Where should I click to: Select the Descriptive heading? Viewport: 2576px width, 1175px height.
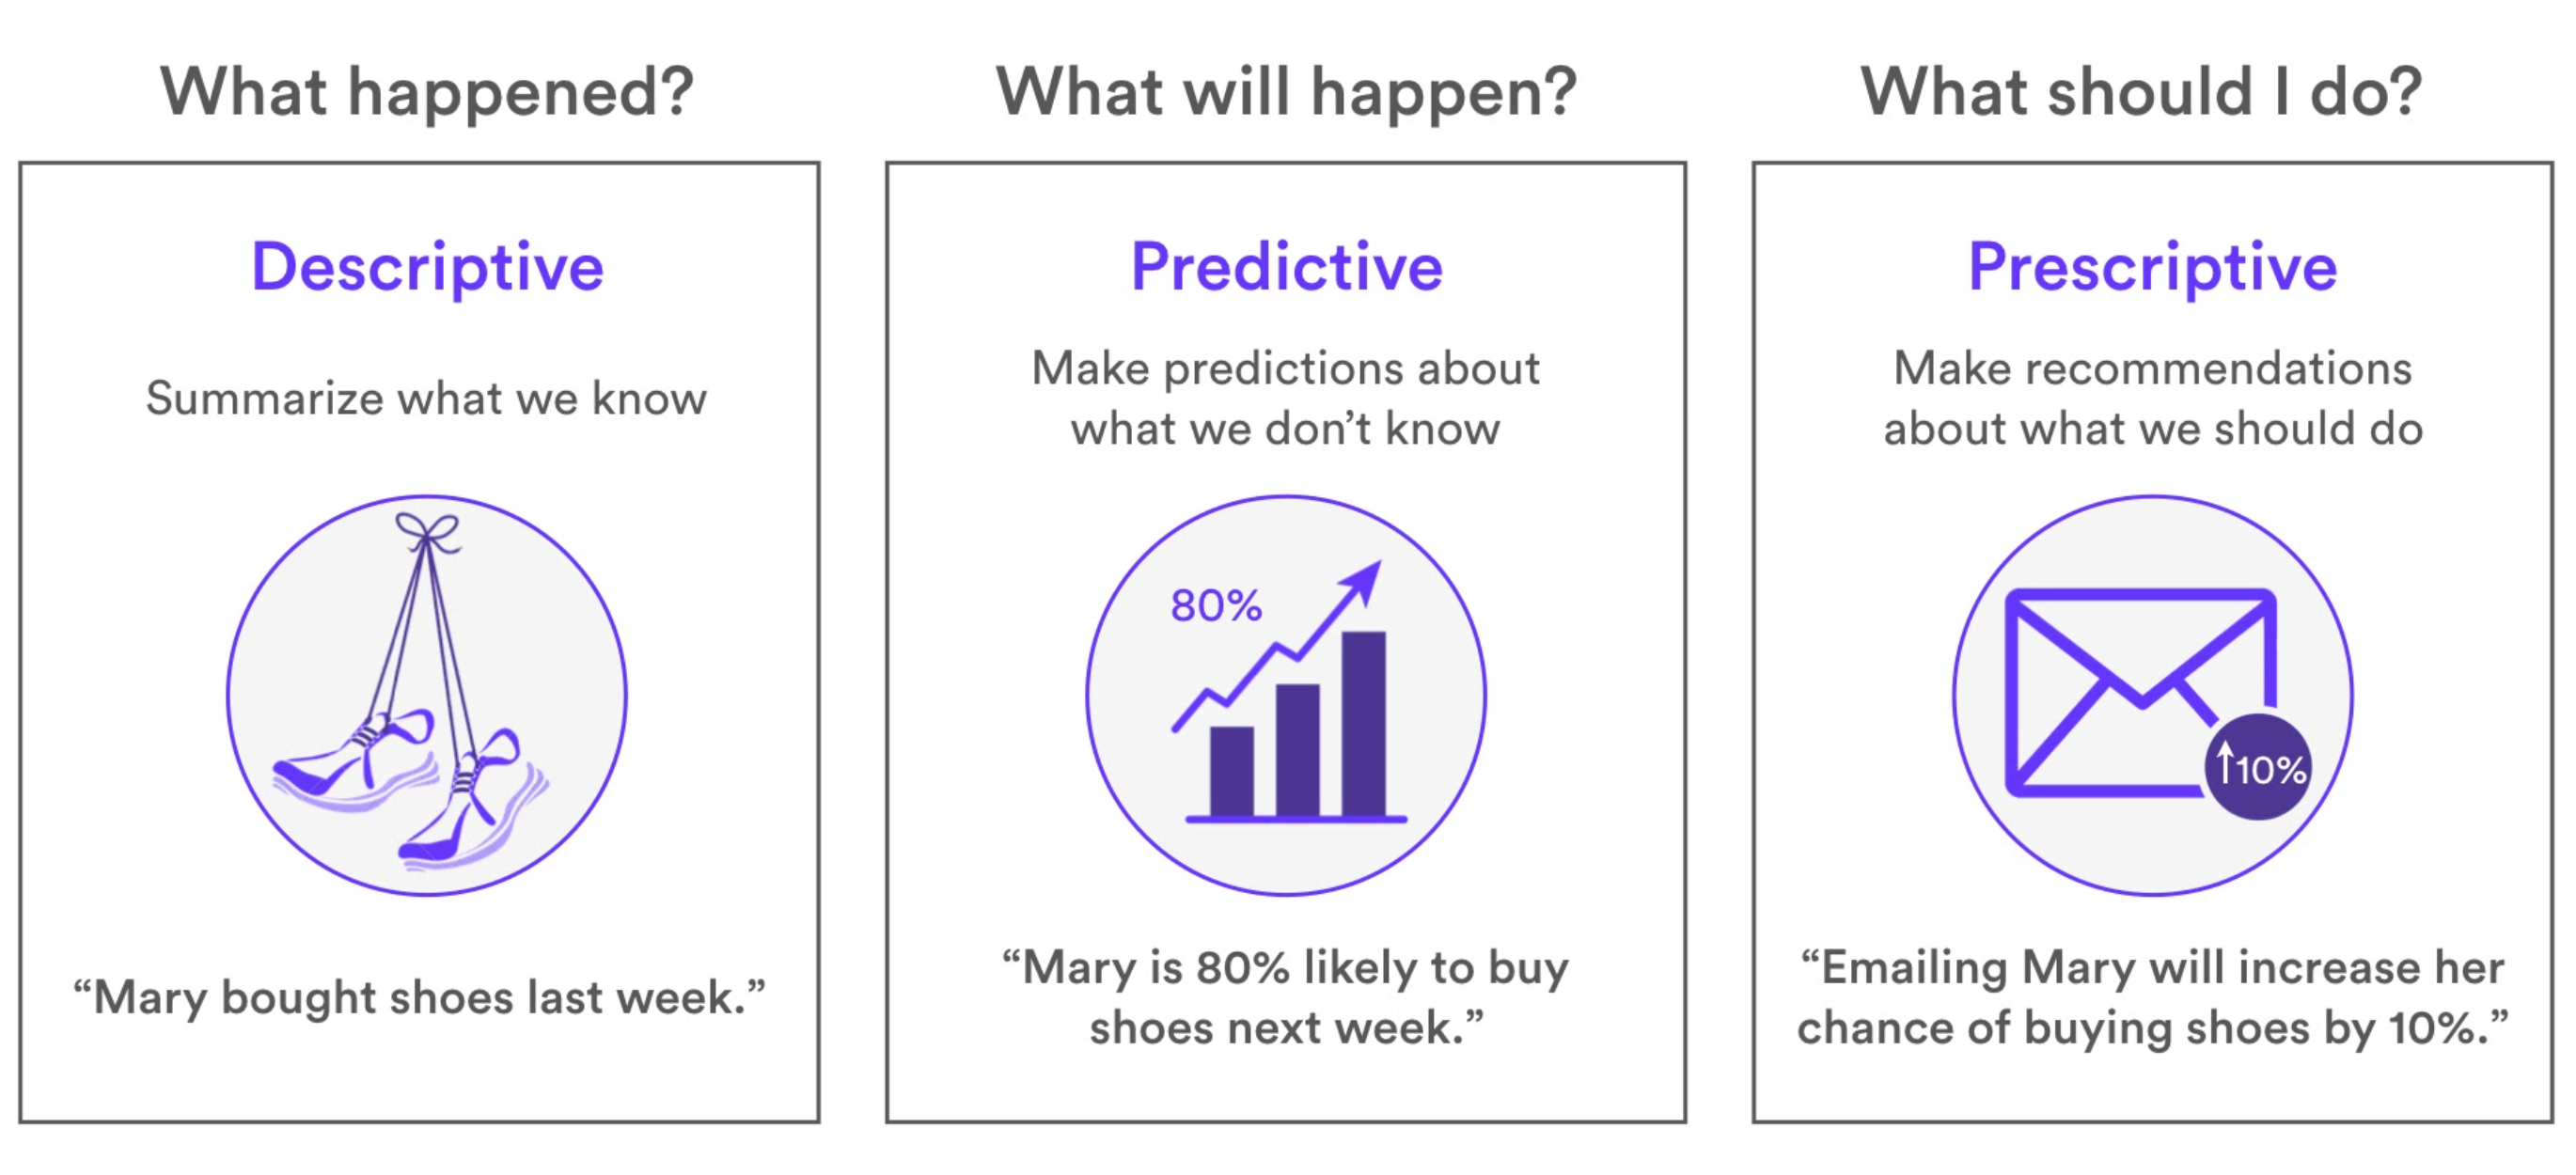427,267
